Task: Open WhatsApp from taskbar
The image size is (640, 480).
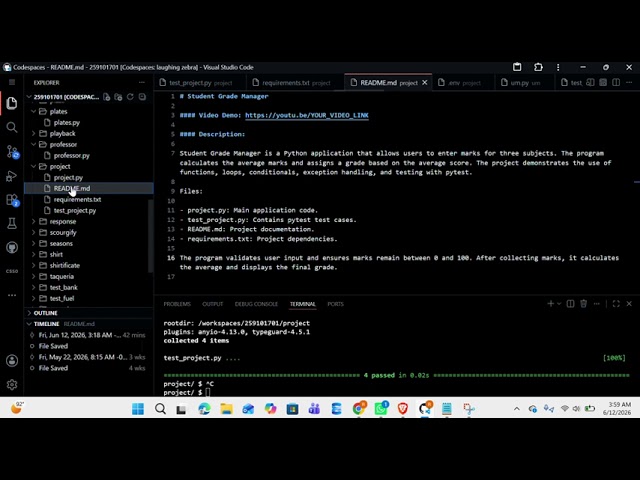Action: click(x=381, y=409)
